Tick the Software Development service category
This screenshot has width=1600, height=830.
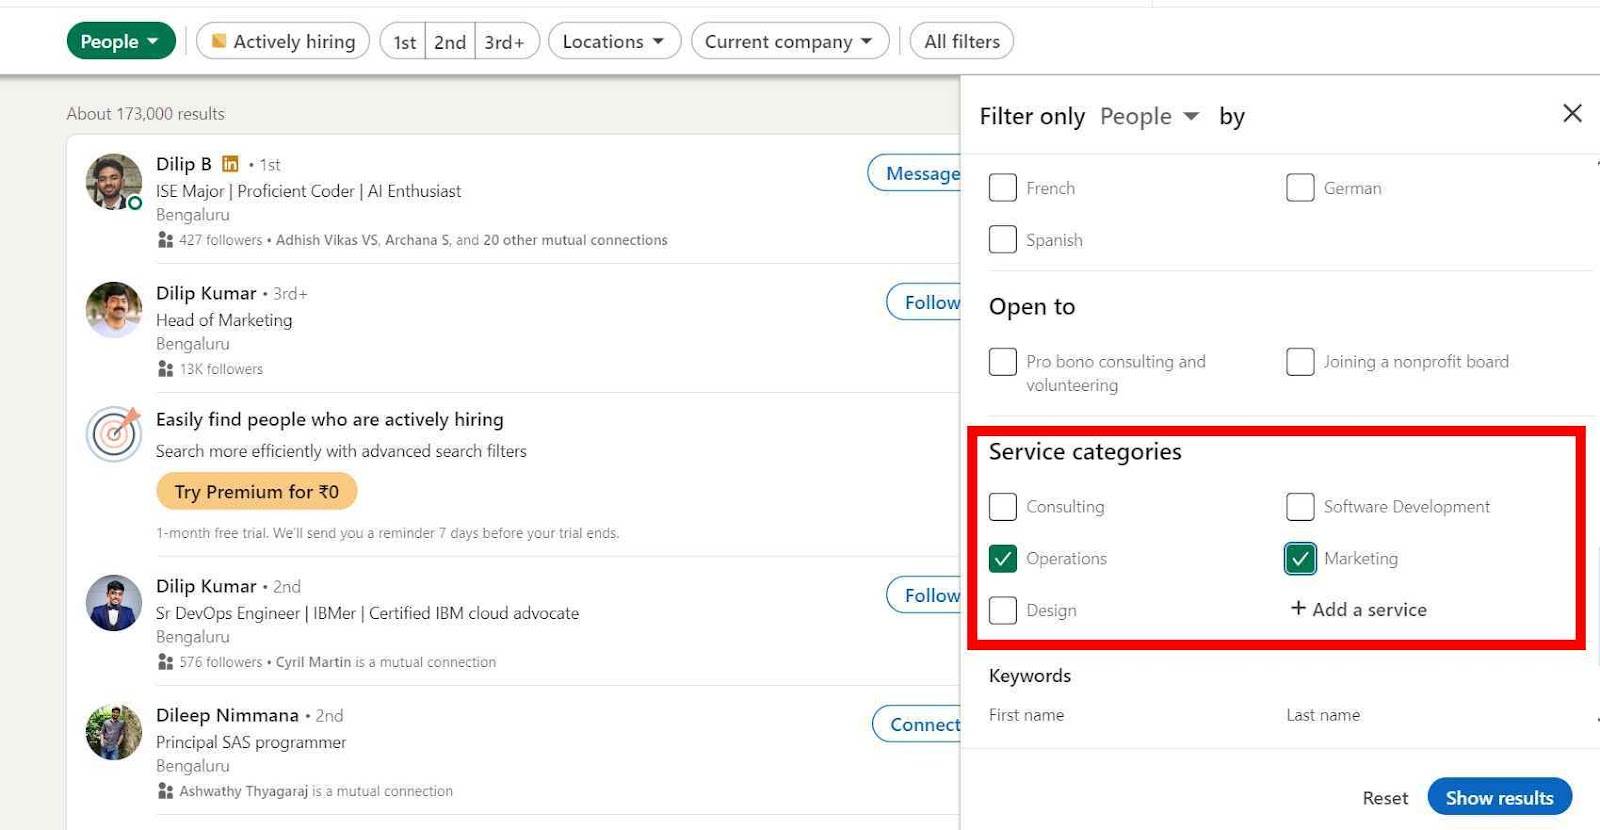[x=1300, y=506]
